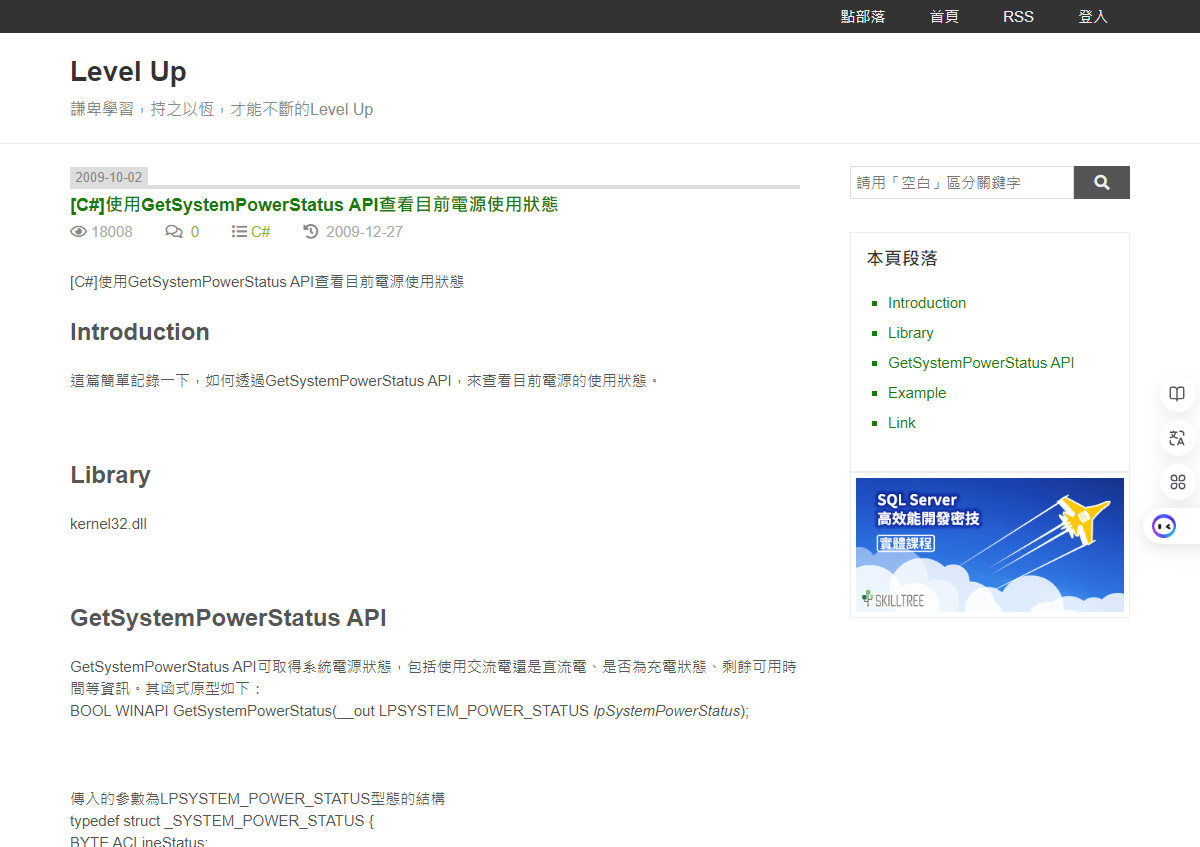Click the comments speech bubble icon
Viewport: 1200px width, 847px height.
click(174, 232)
